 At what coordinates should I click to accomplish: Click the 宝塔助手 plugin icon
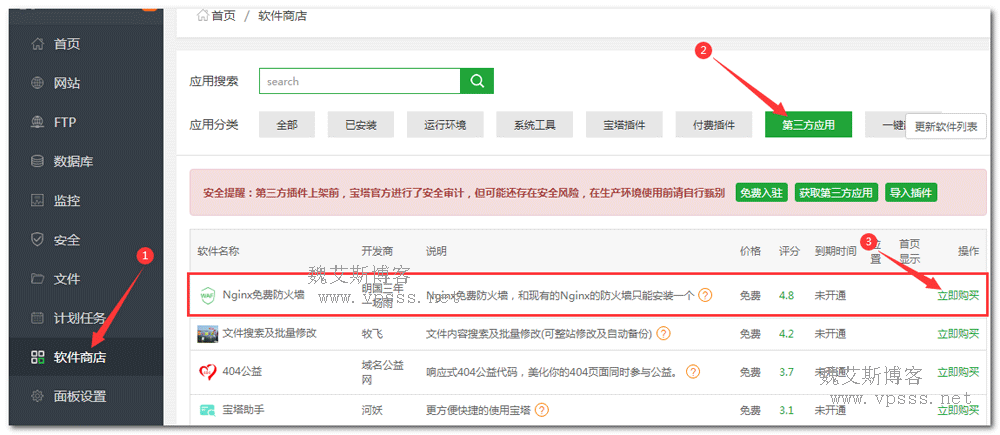(x=207, y=409)
